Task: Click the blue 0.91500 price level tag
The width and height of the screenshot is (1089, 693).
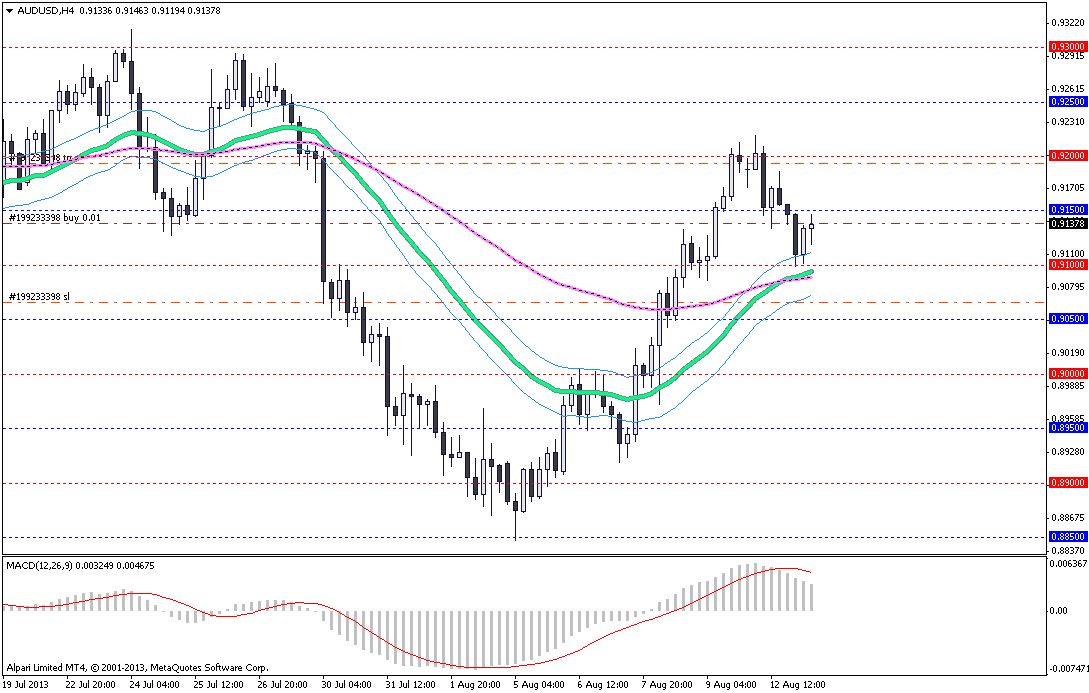Action: 1067,210
